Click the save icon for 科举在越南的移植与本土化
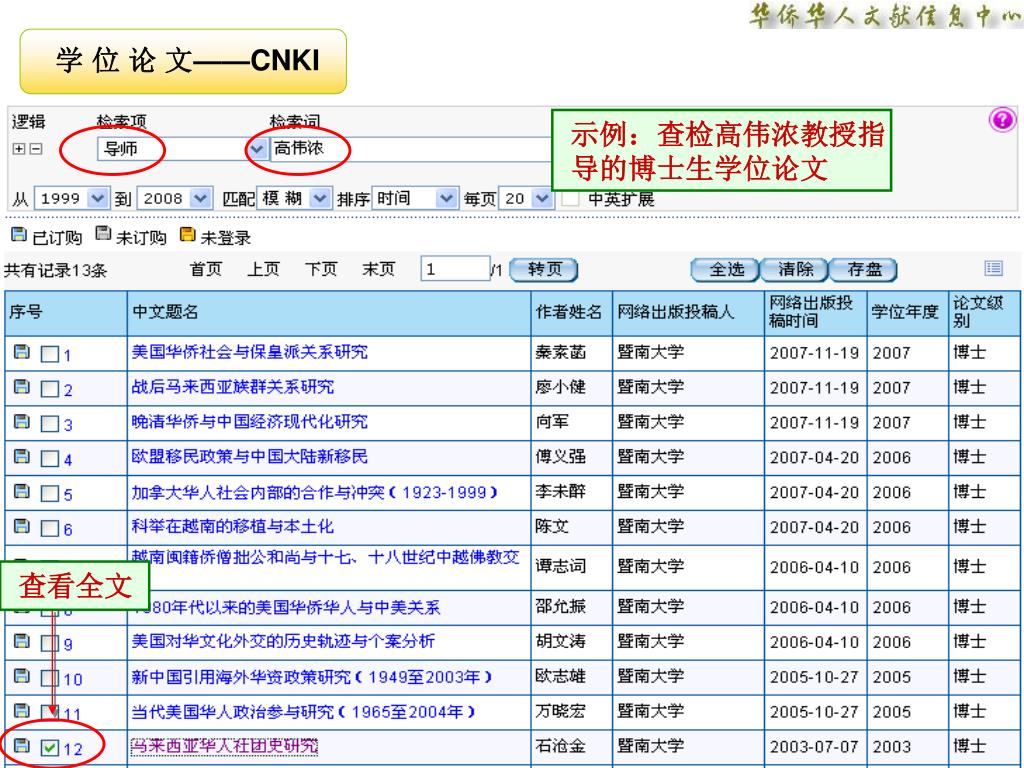This screenshot has width=1024, height=768. click(x=22, y=526)
